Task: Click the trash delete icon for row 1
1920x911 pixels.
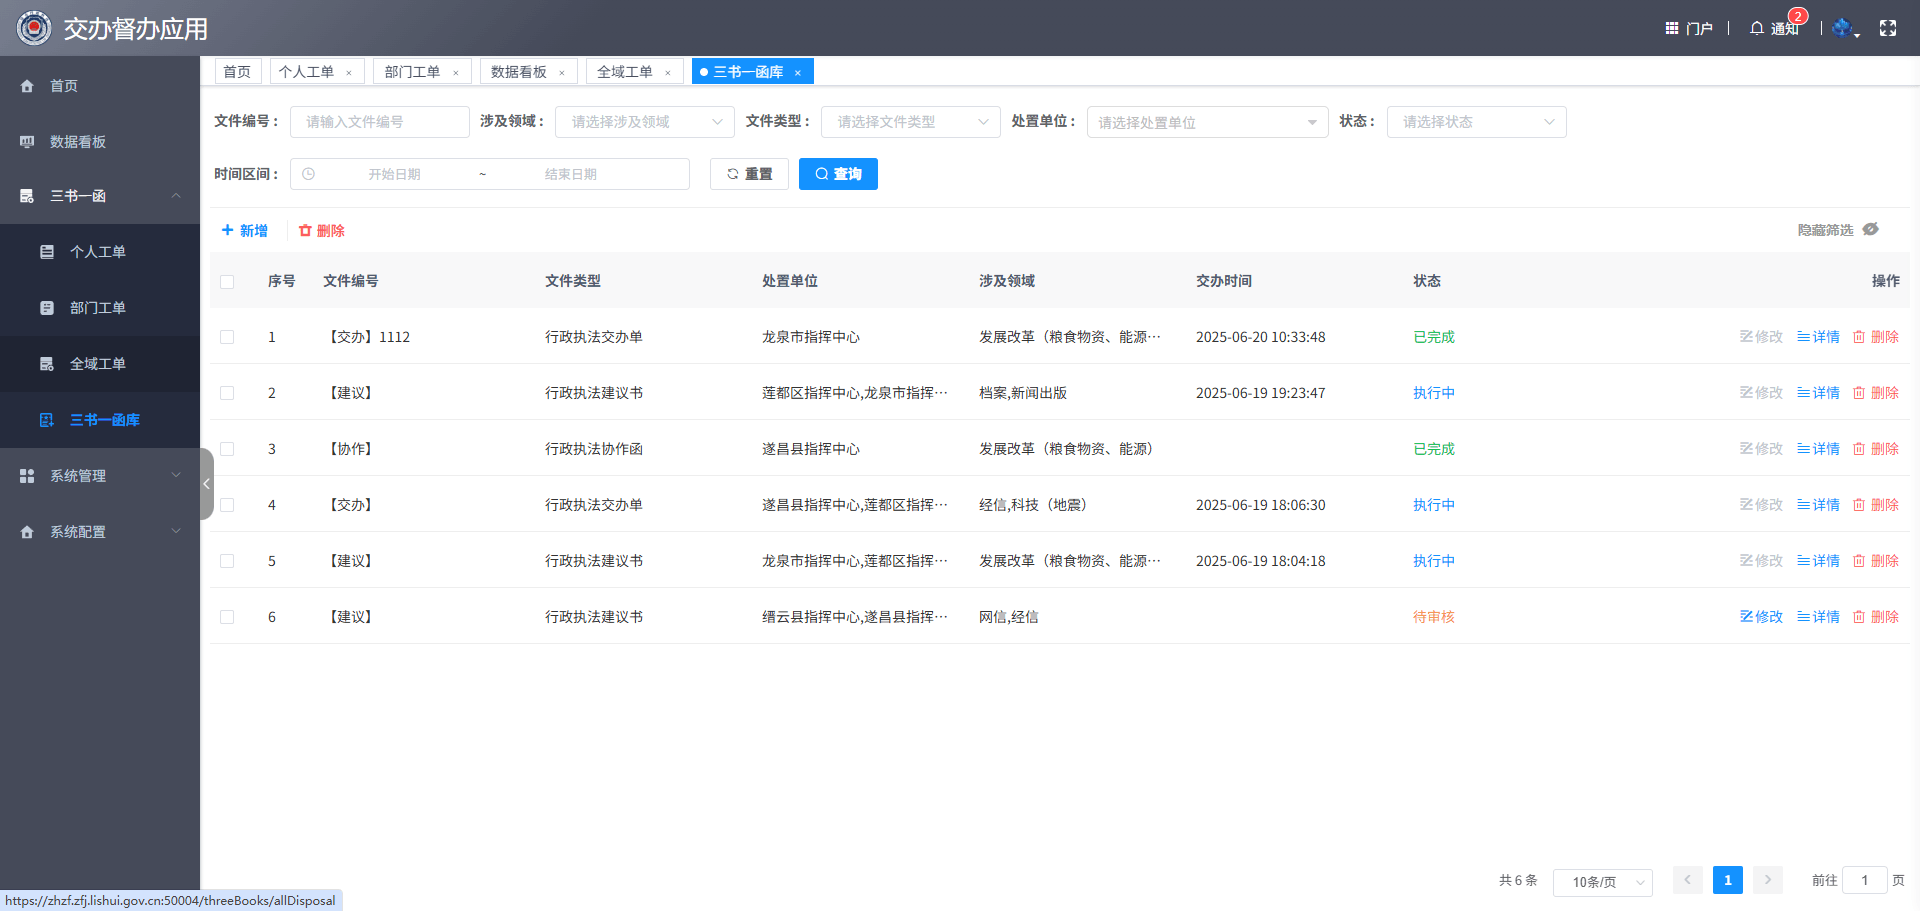Action: click(1859, 337)
